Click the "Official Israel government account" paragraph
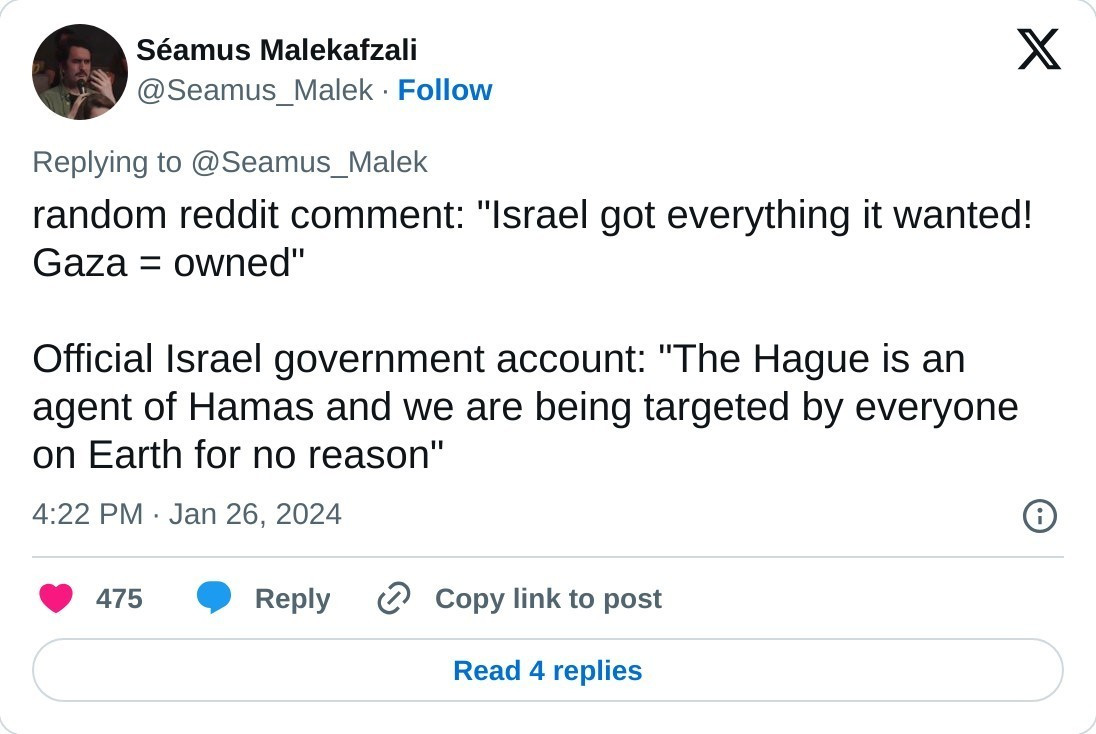 click(498, 358)
